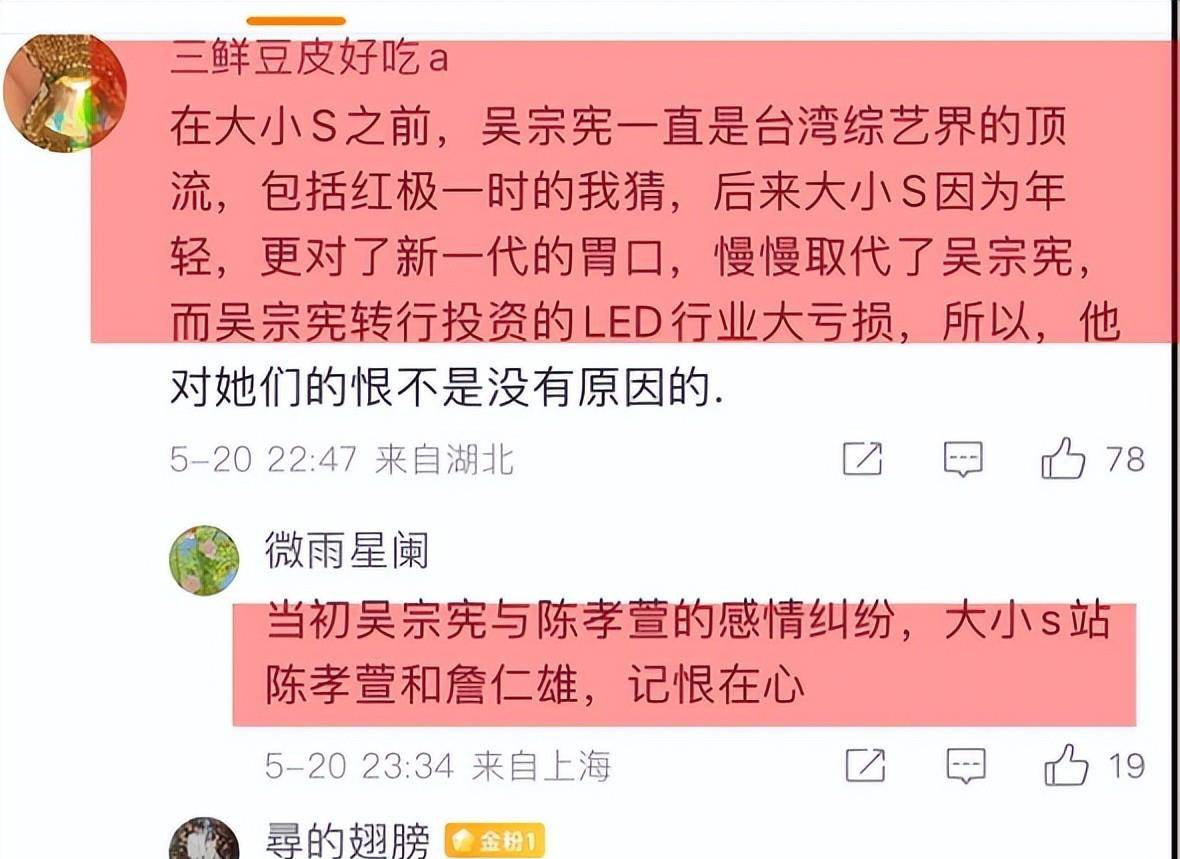
Task: Open 三鲜豆皮好吃a's avatar
Action: [x=65, y=92]
